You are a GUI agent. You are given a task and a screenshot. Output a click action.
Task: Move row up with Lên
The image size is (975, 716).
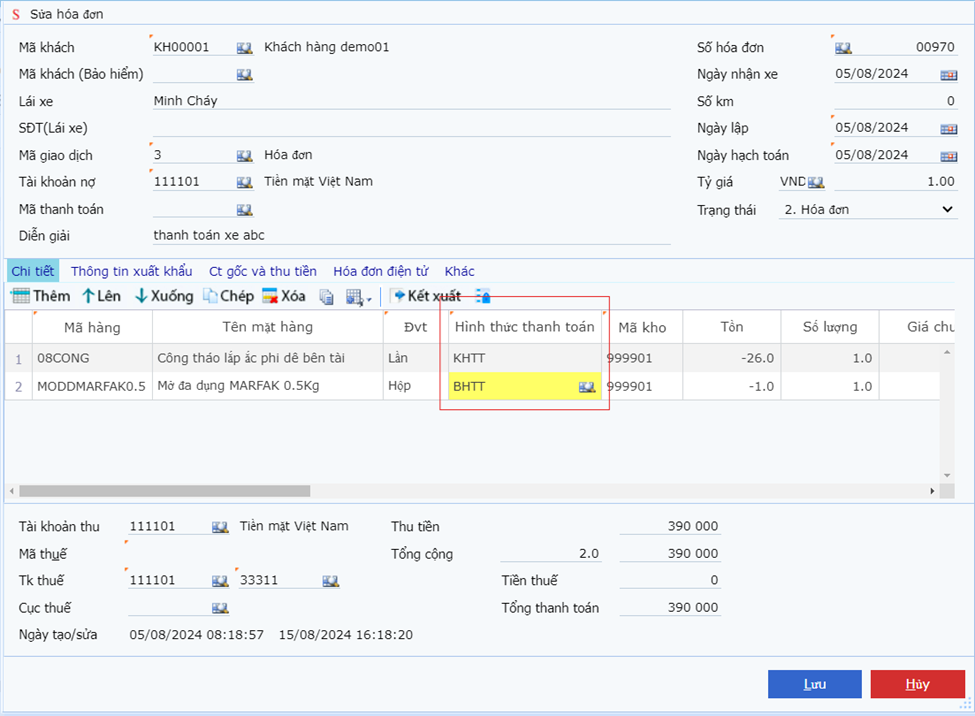[101, 296]
